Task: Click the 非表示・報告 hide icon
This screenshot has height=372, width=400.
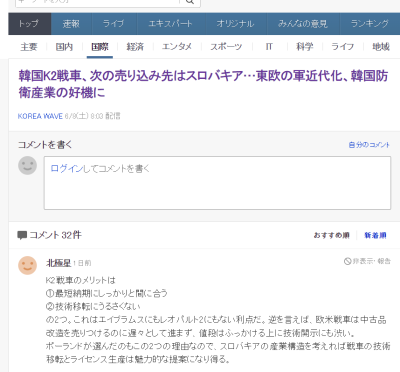Action: [348, 261]
